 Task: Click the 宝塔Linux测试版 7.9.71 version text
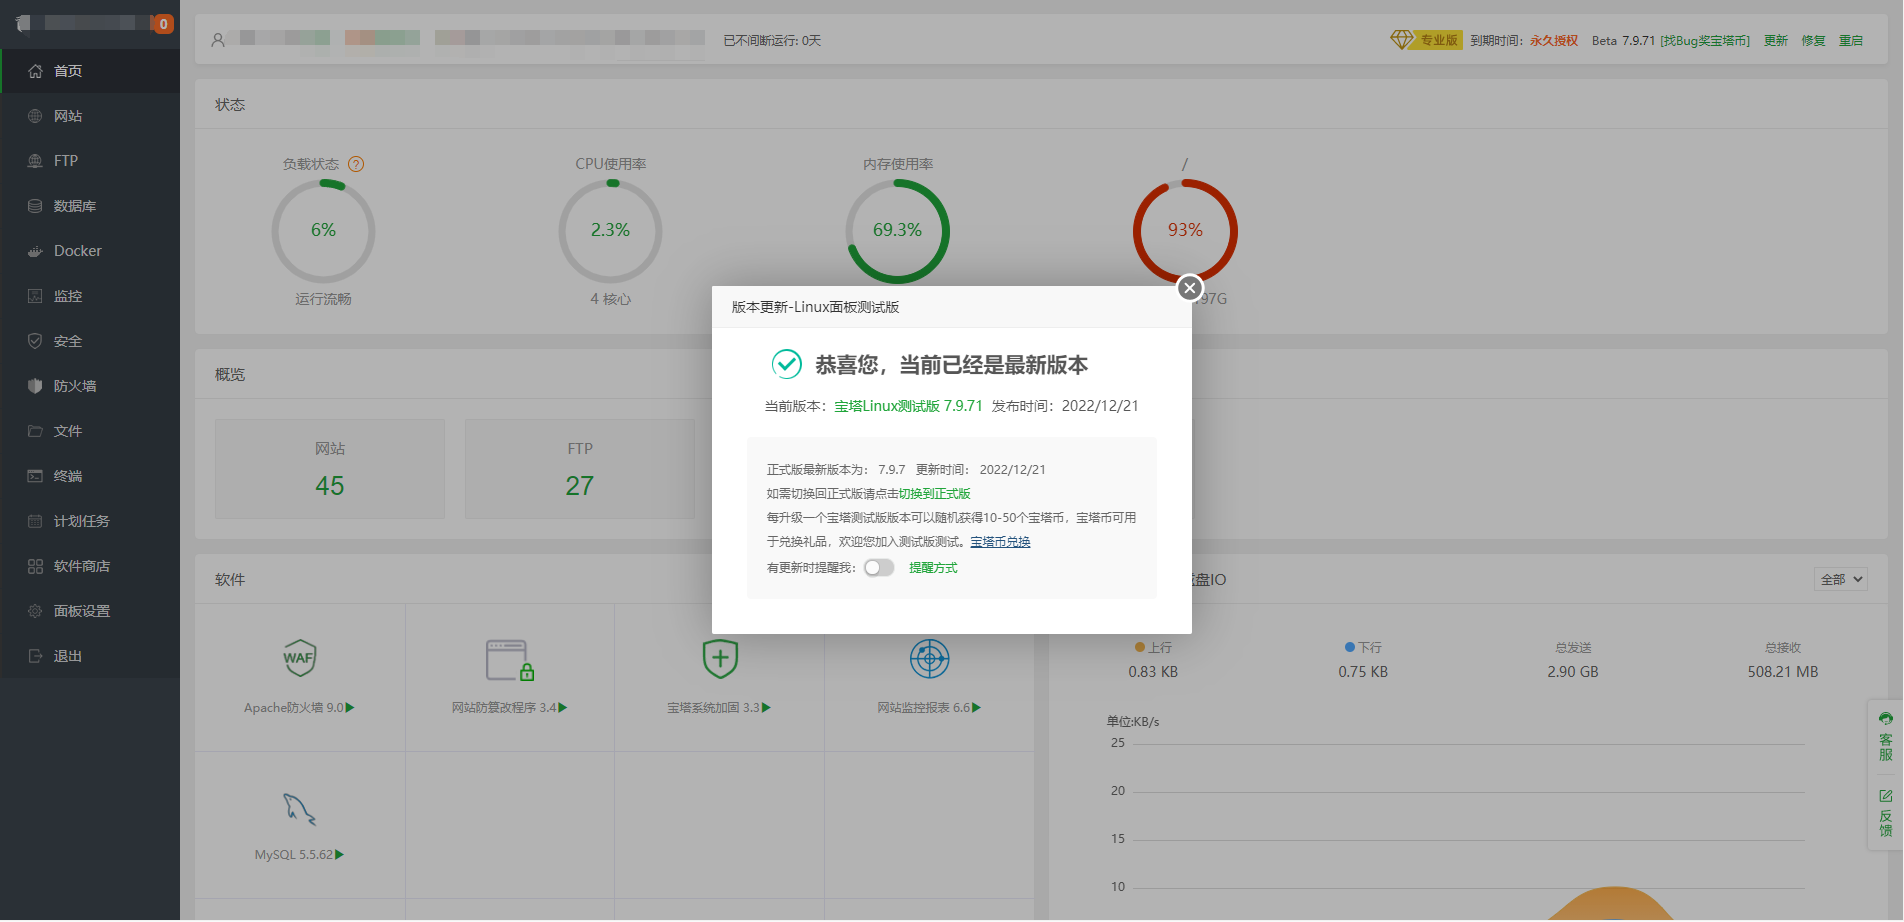(x=909, y=406)
